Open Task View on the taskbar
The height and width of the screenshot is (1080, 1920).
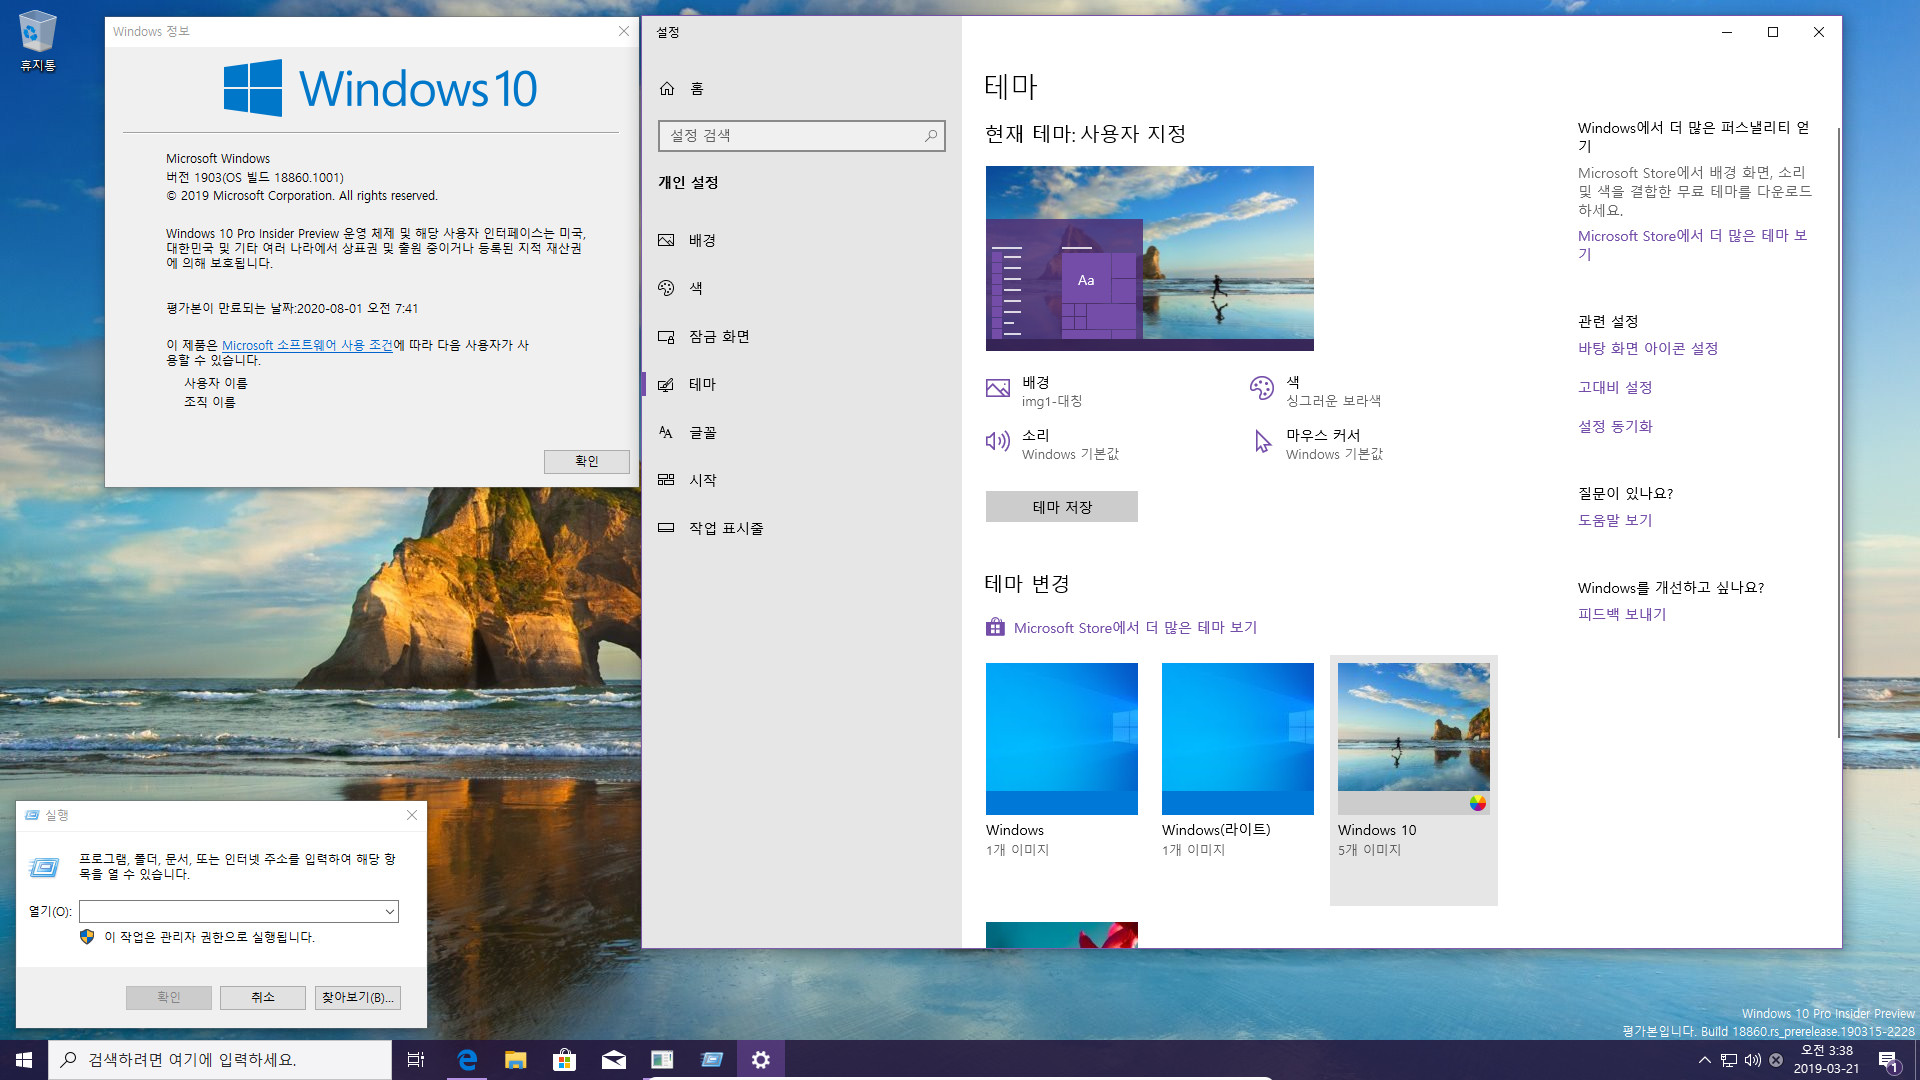(x=416, y=1060)
